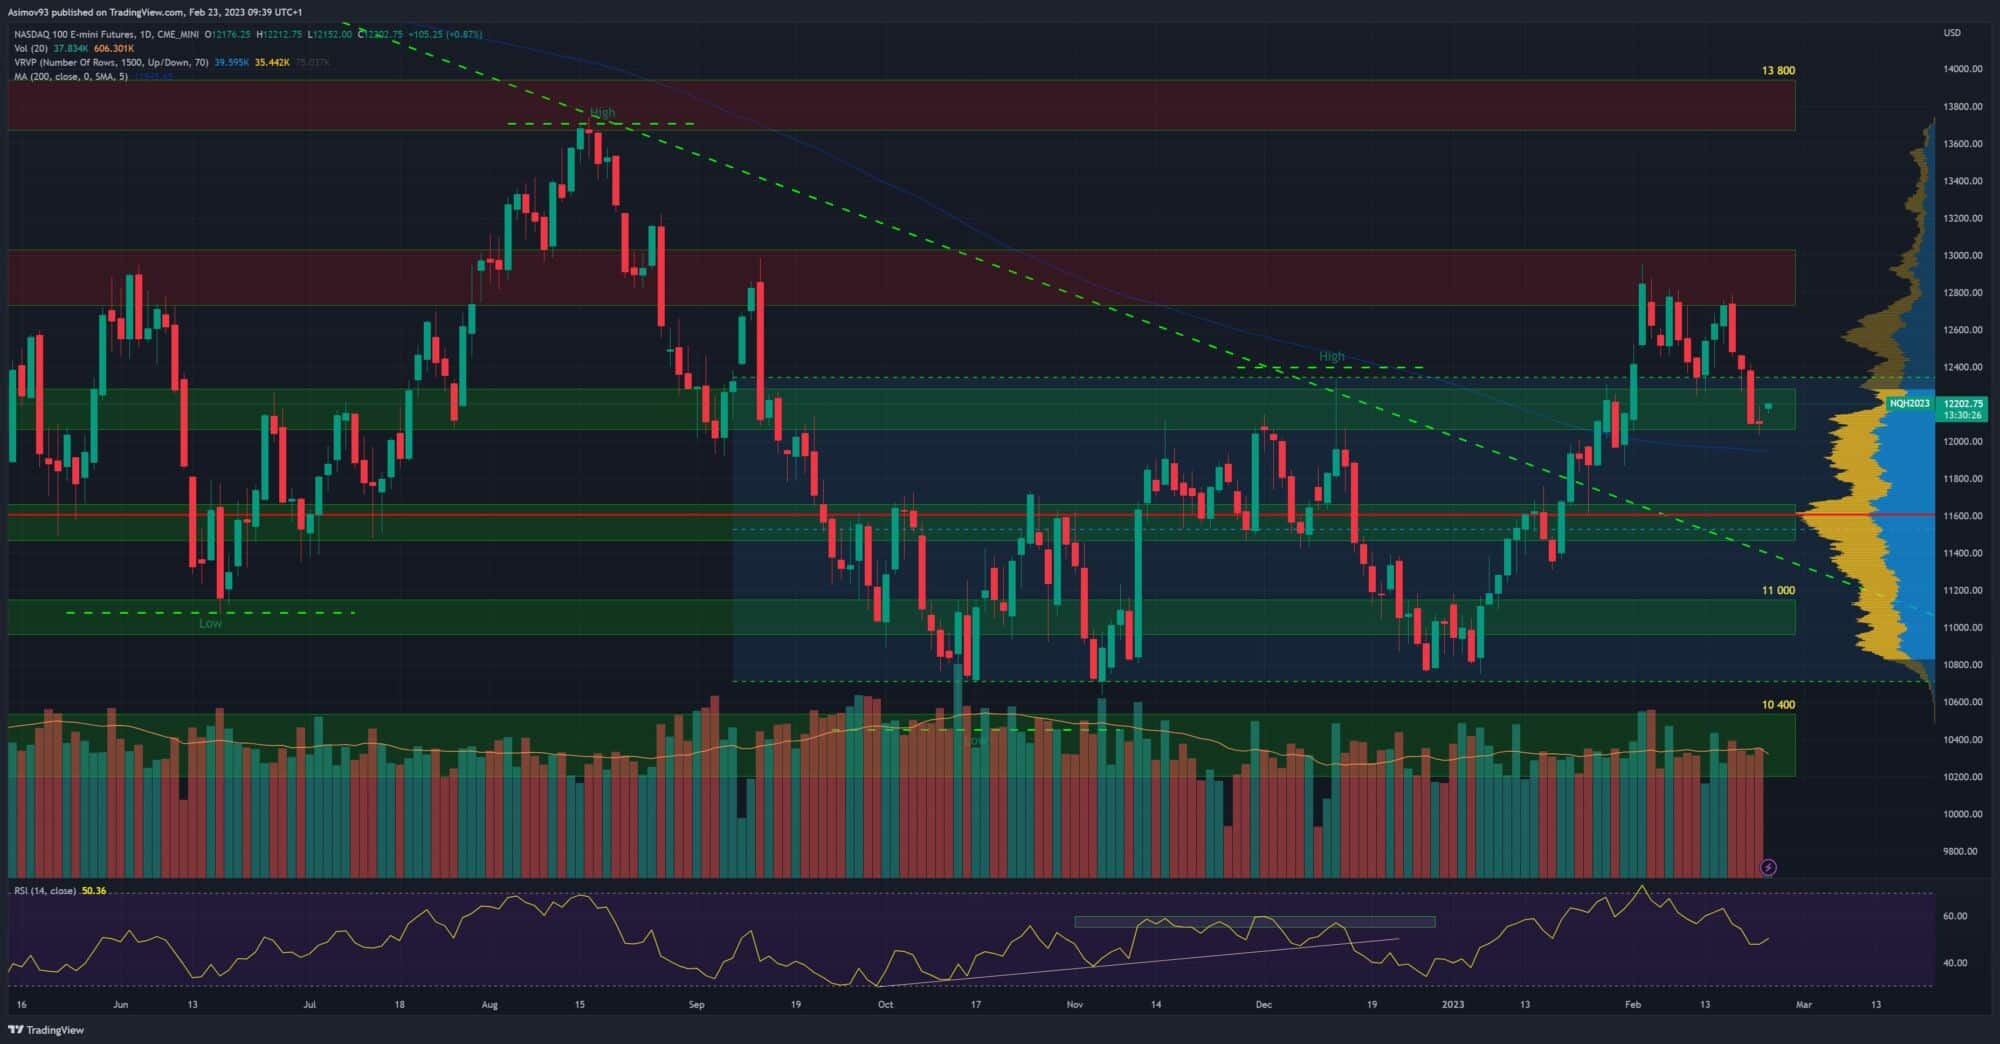Click the purple lightning bolt icon near volume bars
The image size is (2000, 1044).
[x=1768, y=867]
